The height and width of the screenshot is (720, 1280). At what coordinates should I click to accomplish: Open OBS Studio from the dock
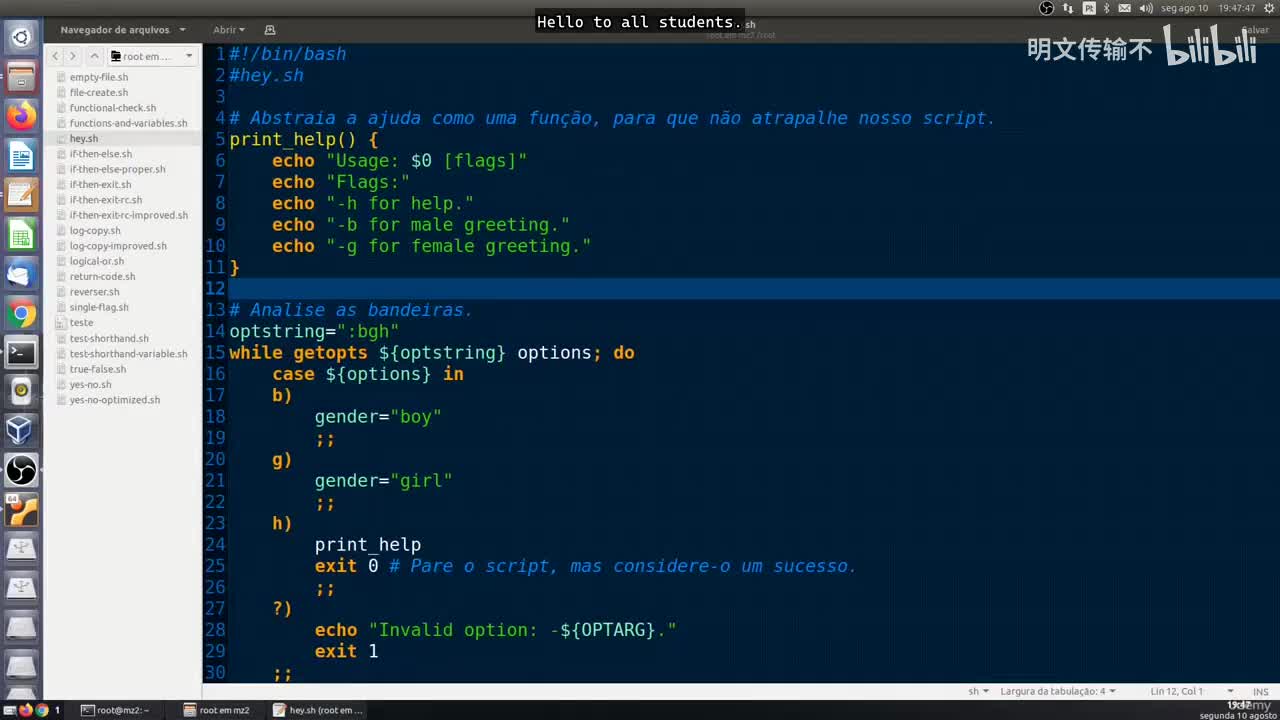click(21, 470)
